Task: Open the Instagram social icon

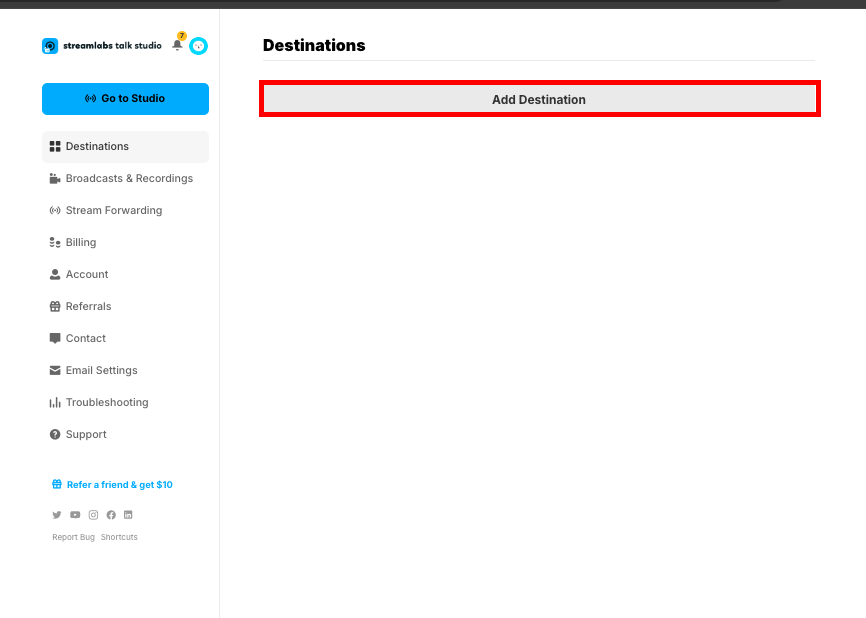Action: (x=93, y=515)
